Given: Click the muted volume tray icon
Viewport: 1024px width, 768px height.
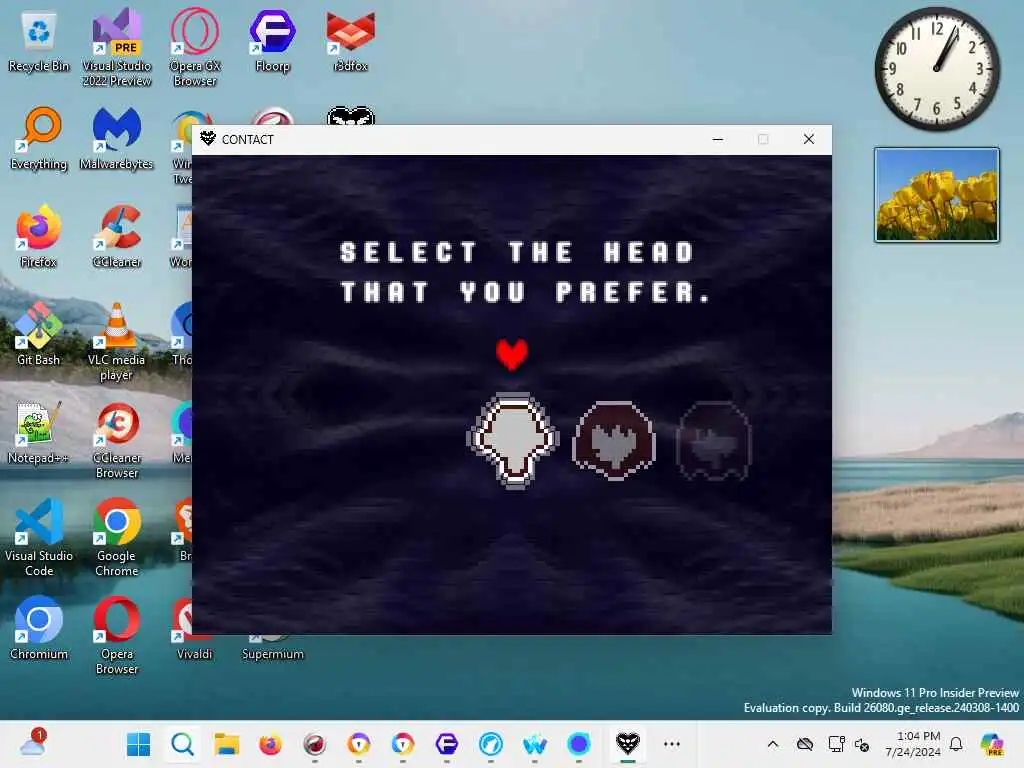Looking at the screenshot, I should coord(862,744).
